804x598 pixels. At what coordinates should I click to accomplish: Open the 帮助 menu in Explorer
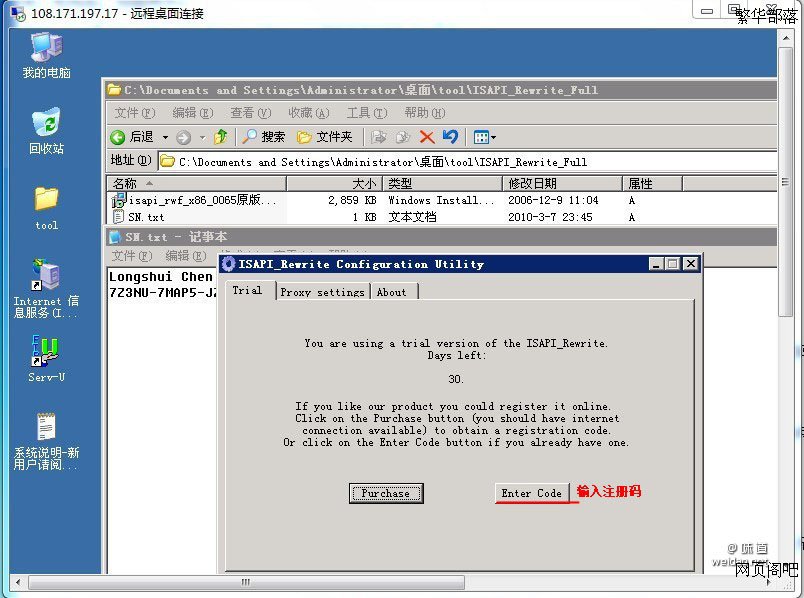[425, 113]
